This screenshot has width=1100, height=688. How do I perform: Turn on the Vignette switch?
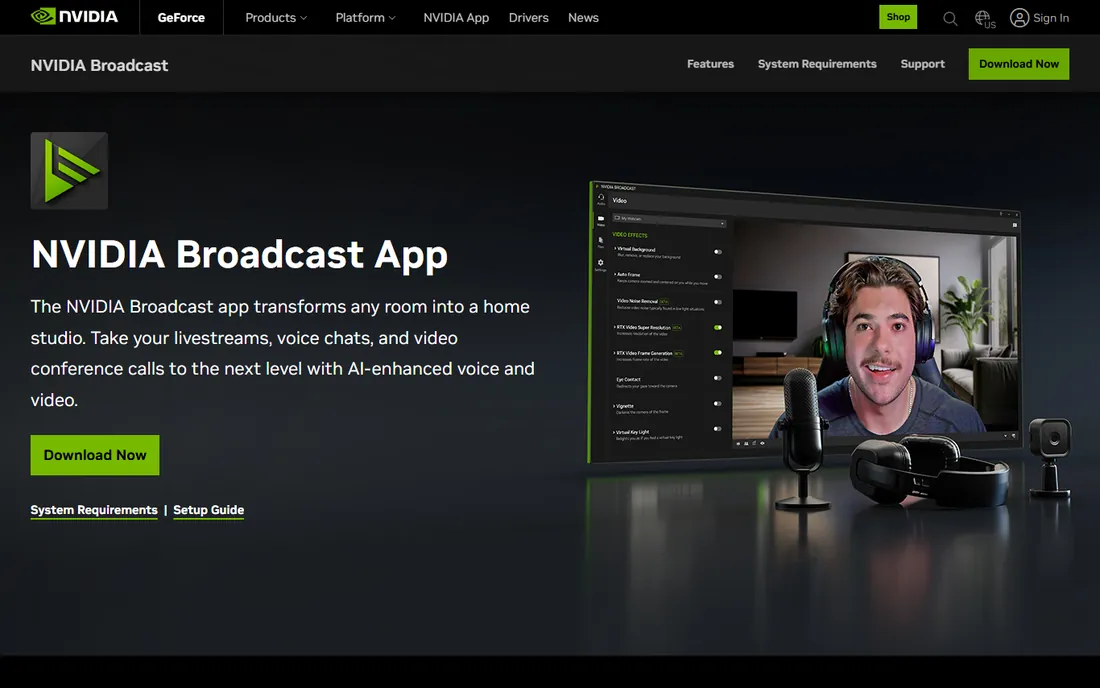point(718,403)
